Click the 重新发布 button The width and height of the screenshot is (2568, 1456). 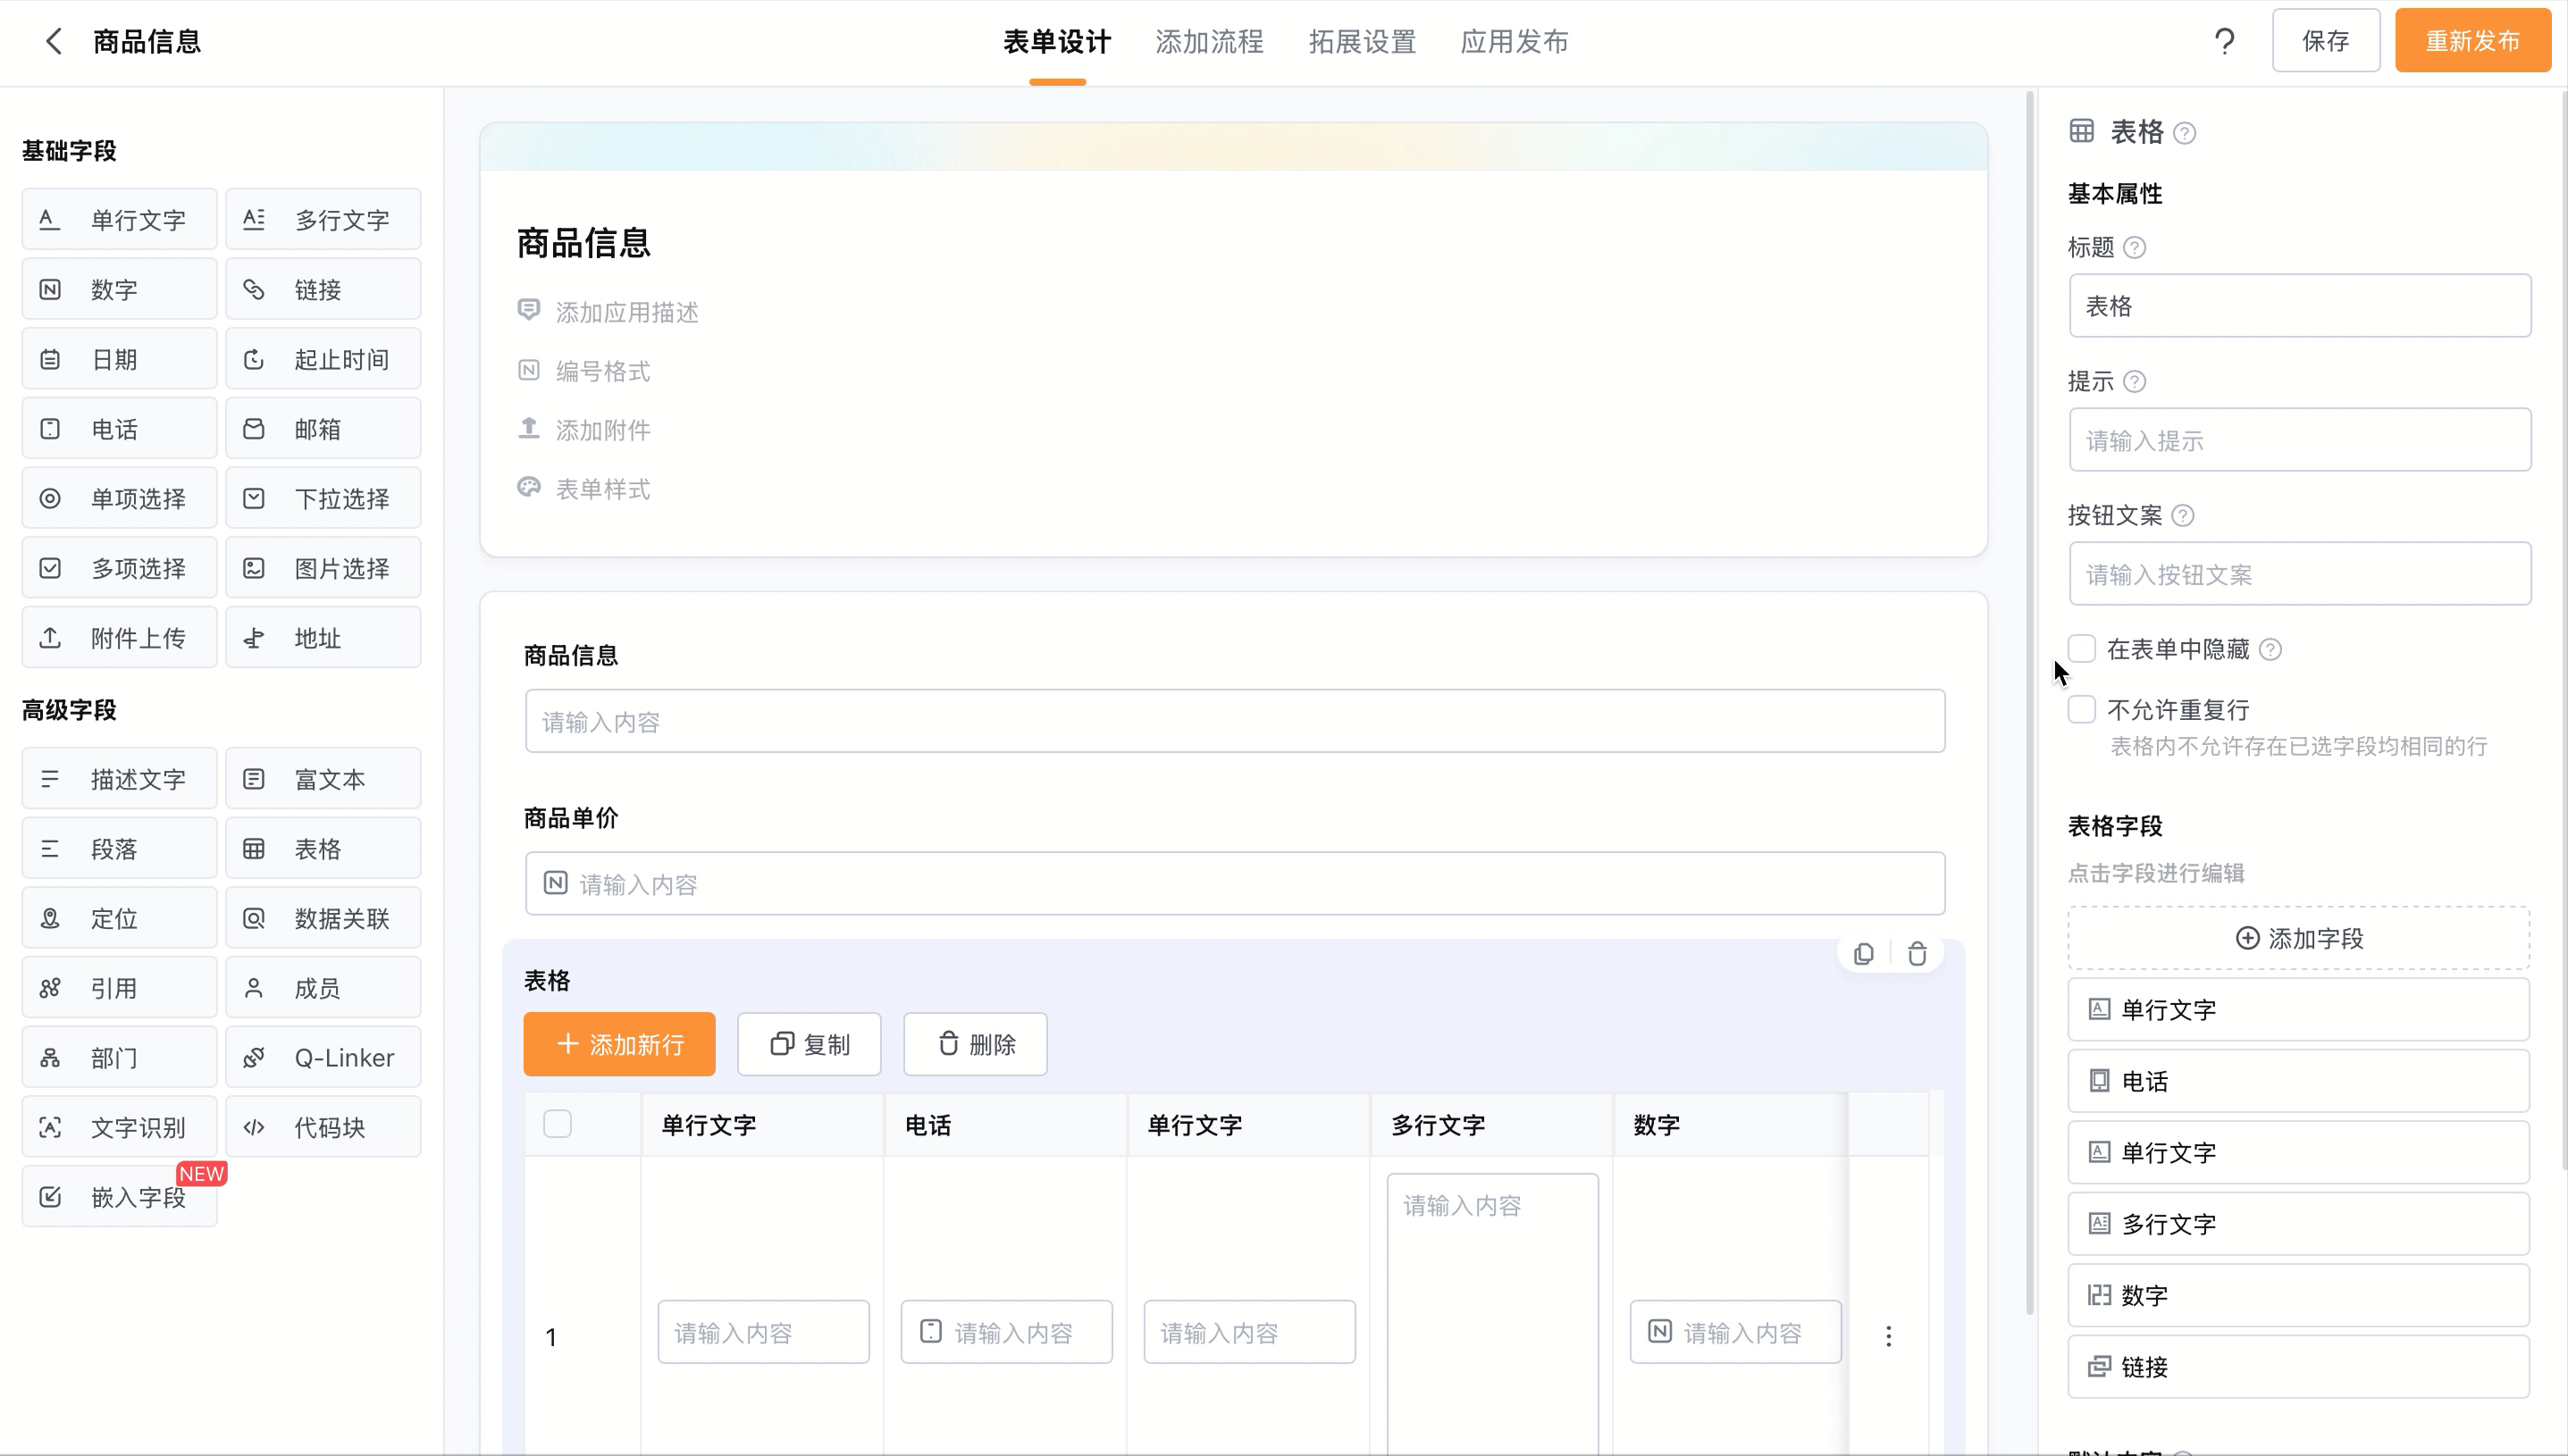[x=2473, y=41]
